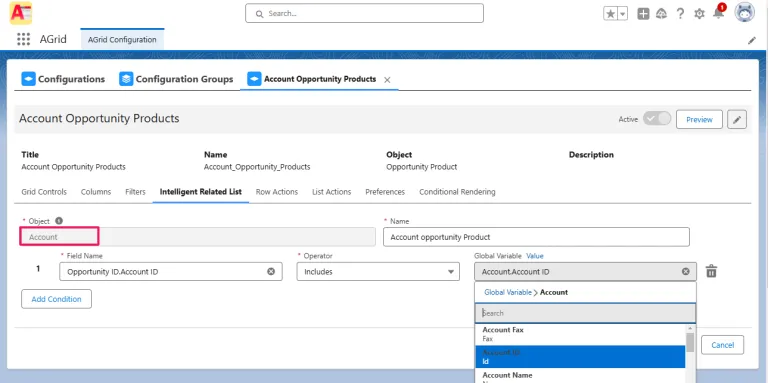Click the AGrid app logo
Screen dimensions: 768x383
point(21,13)
